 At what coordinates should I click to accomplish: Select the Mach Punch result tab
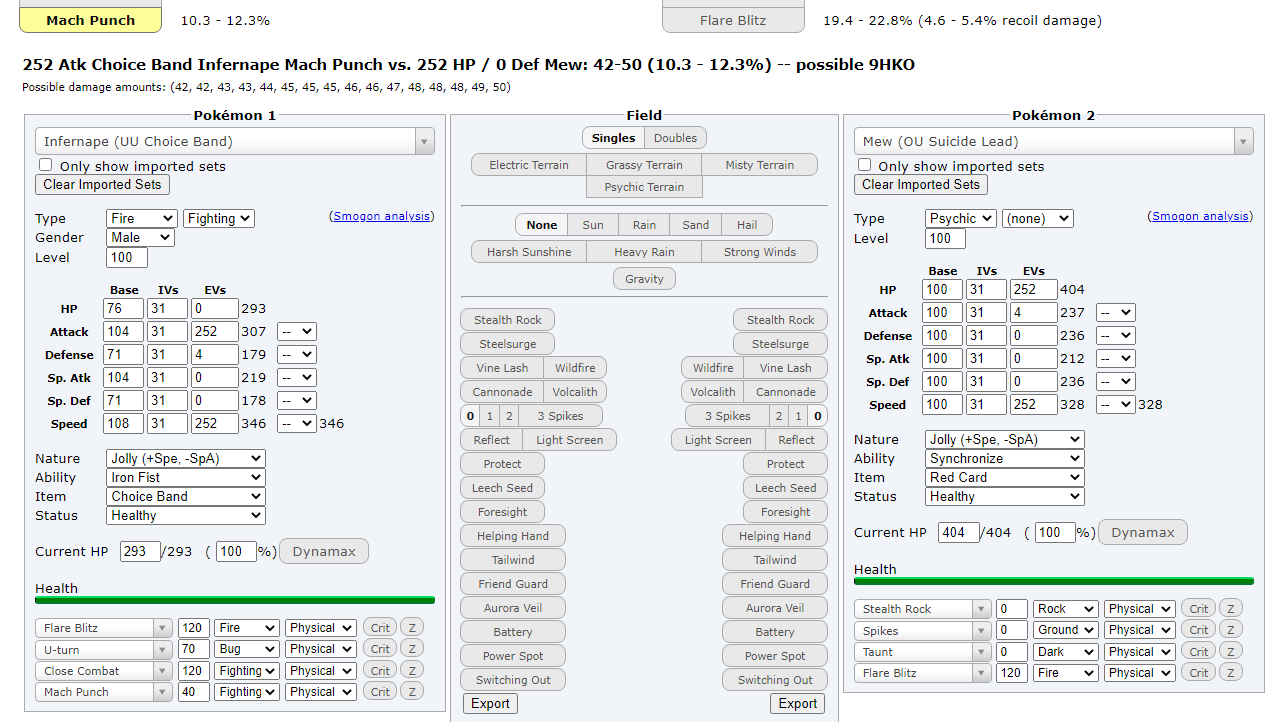[90, 20]
